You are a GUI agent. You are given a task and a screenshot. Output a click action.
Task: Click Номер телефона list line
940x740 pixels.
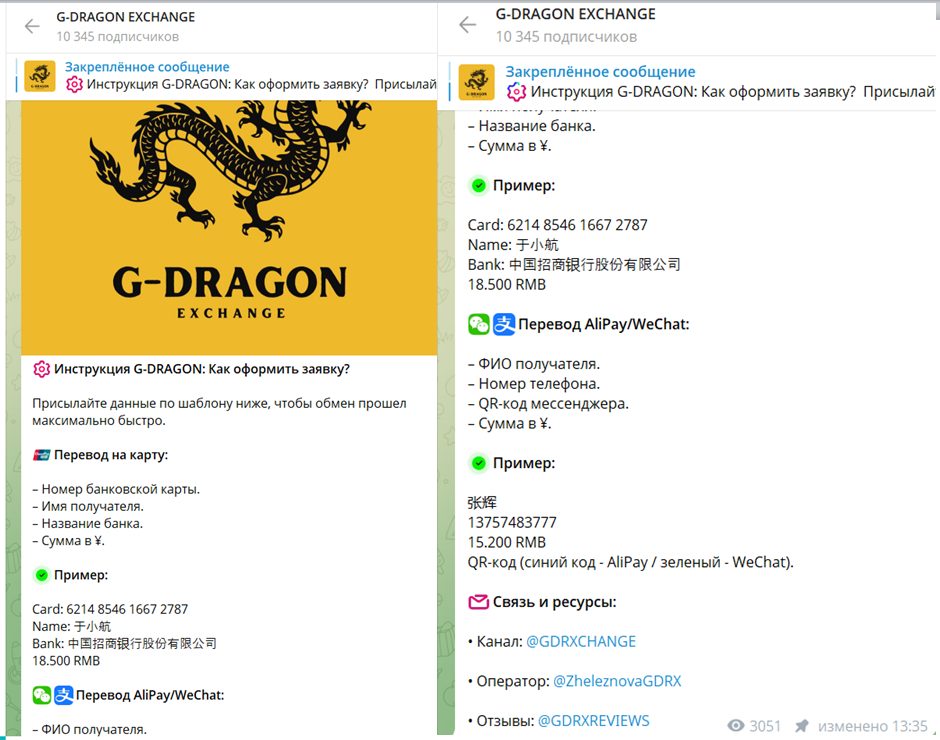coord(534,384)
